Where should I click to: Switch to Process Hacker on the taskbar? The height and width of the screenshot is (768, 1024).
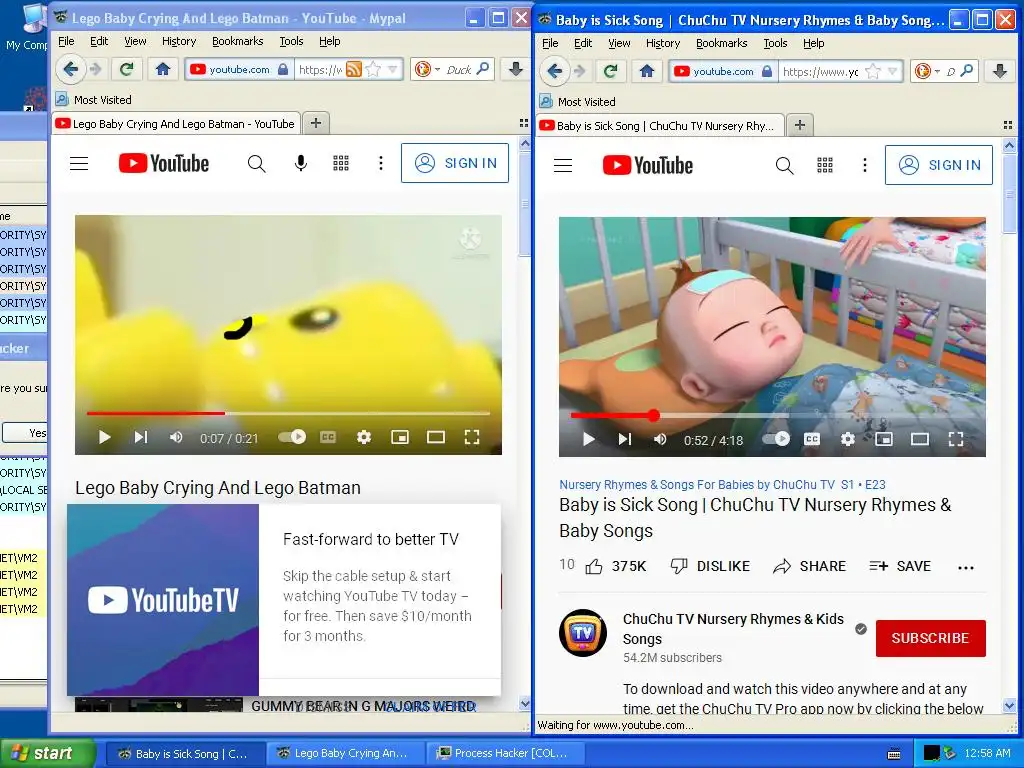point(504,754)
